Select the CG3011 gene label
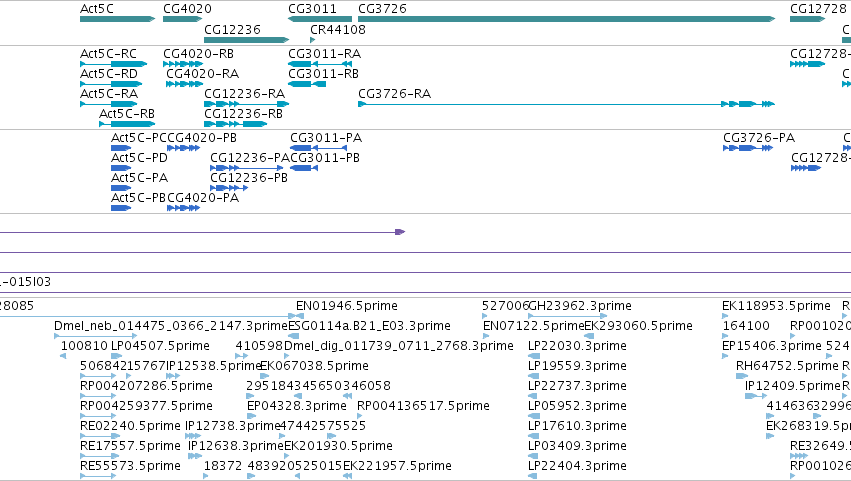 tap(312, 9)
